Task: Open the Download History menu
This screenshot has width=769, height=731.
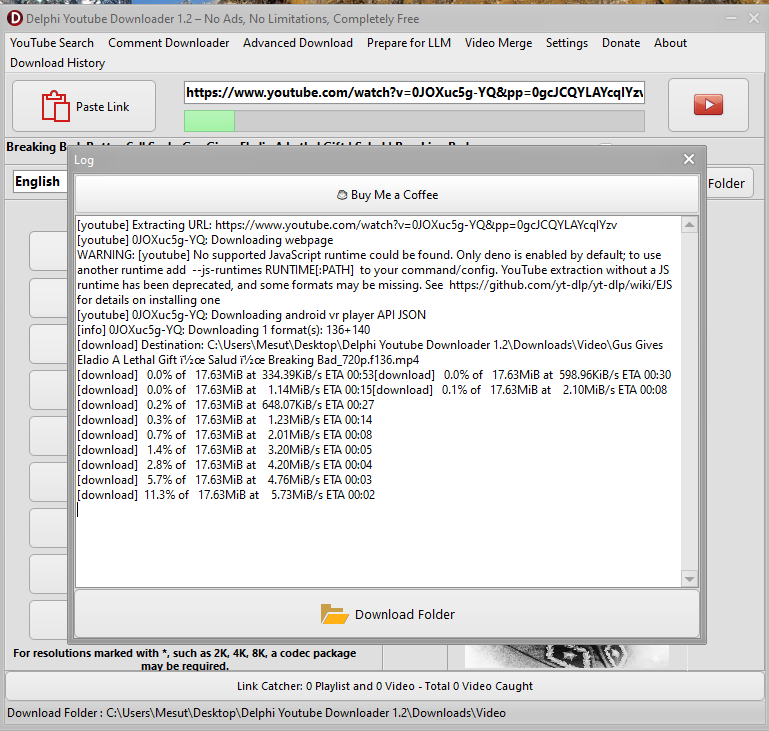Action: point(58,63)
